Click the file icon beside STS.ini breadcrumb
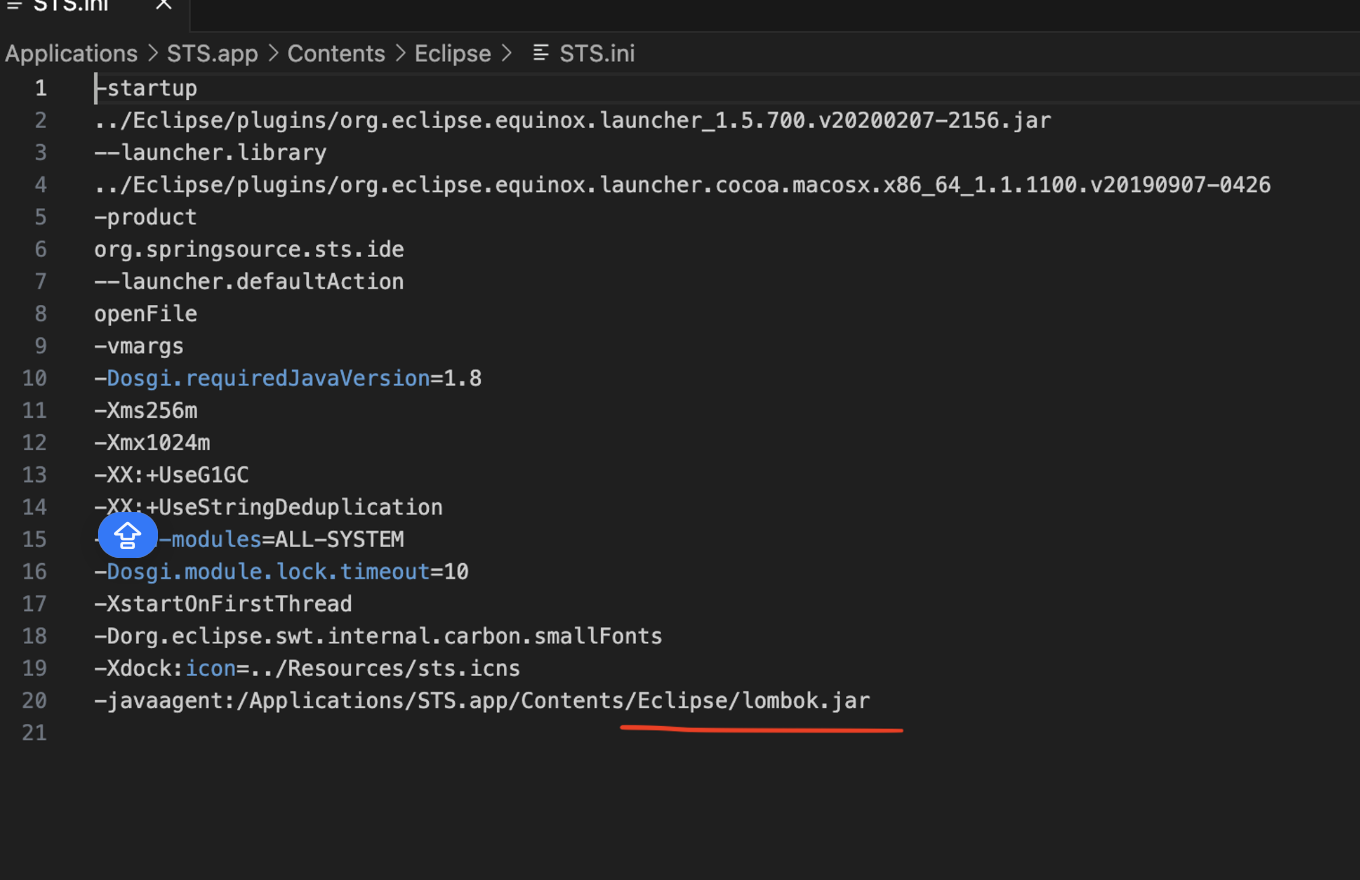Viewport: 1360px width, 880px height. [541, 53]
